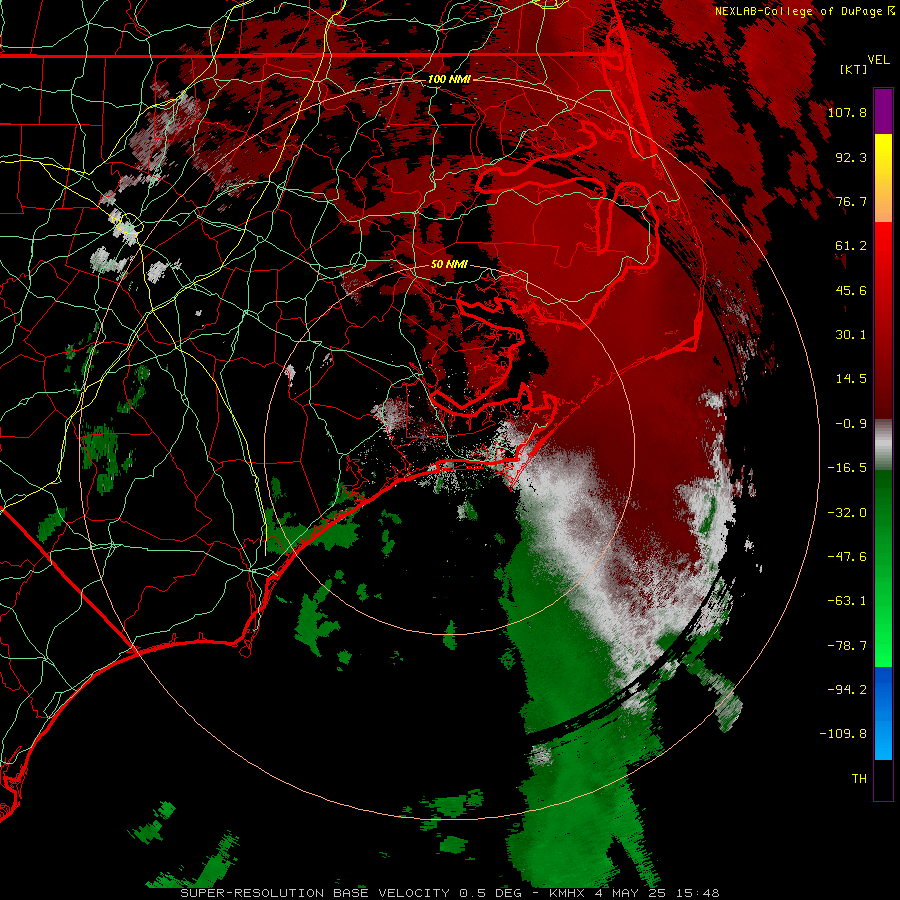Click the TH legend label

tap(859, 779)
